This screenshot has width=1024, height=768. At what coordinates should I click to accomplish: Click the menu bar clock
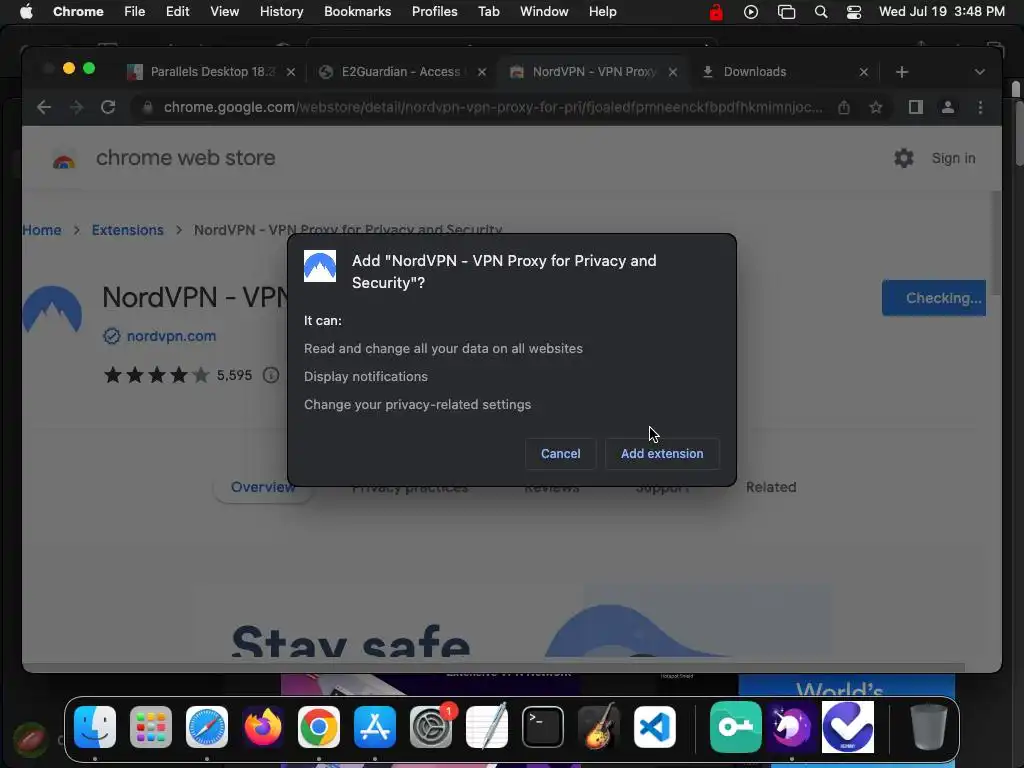[x=942, y=12]
